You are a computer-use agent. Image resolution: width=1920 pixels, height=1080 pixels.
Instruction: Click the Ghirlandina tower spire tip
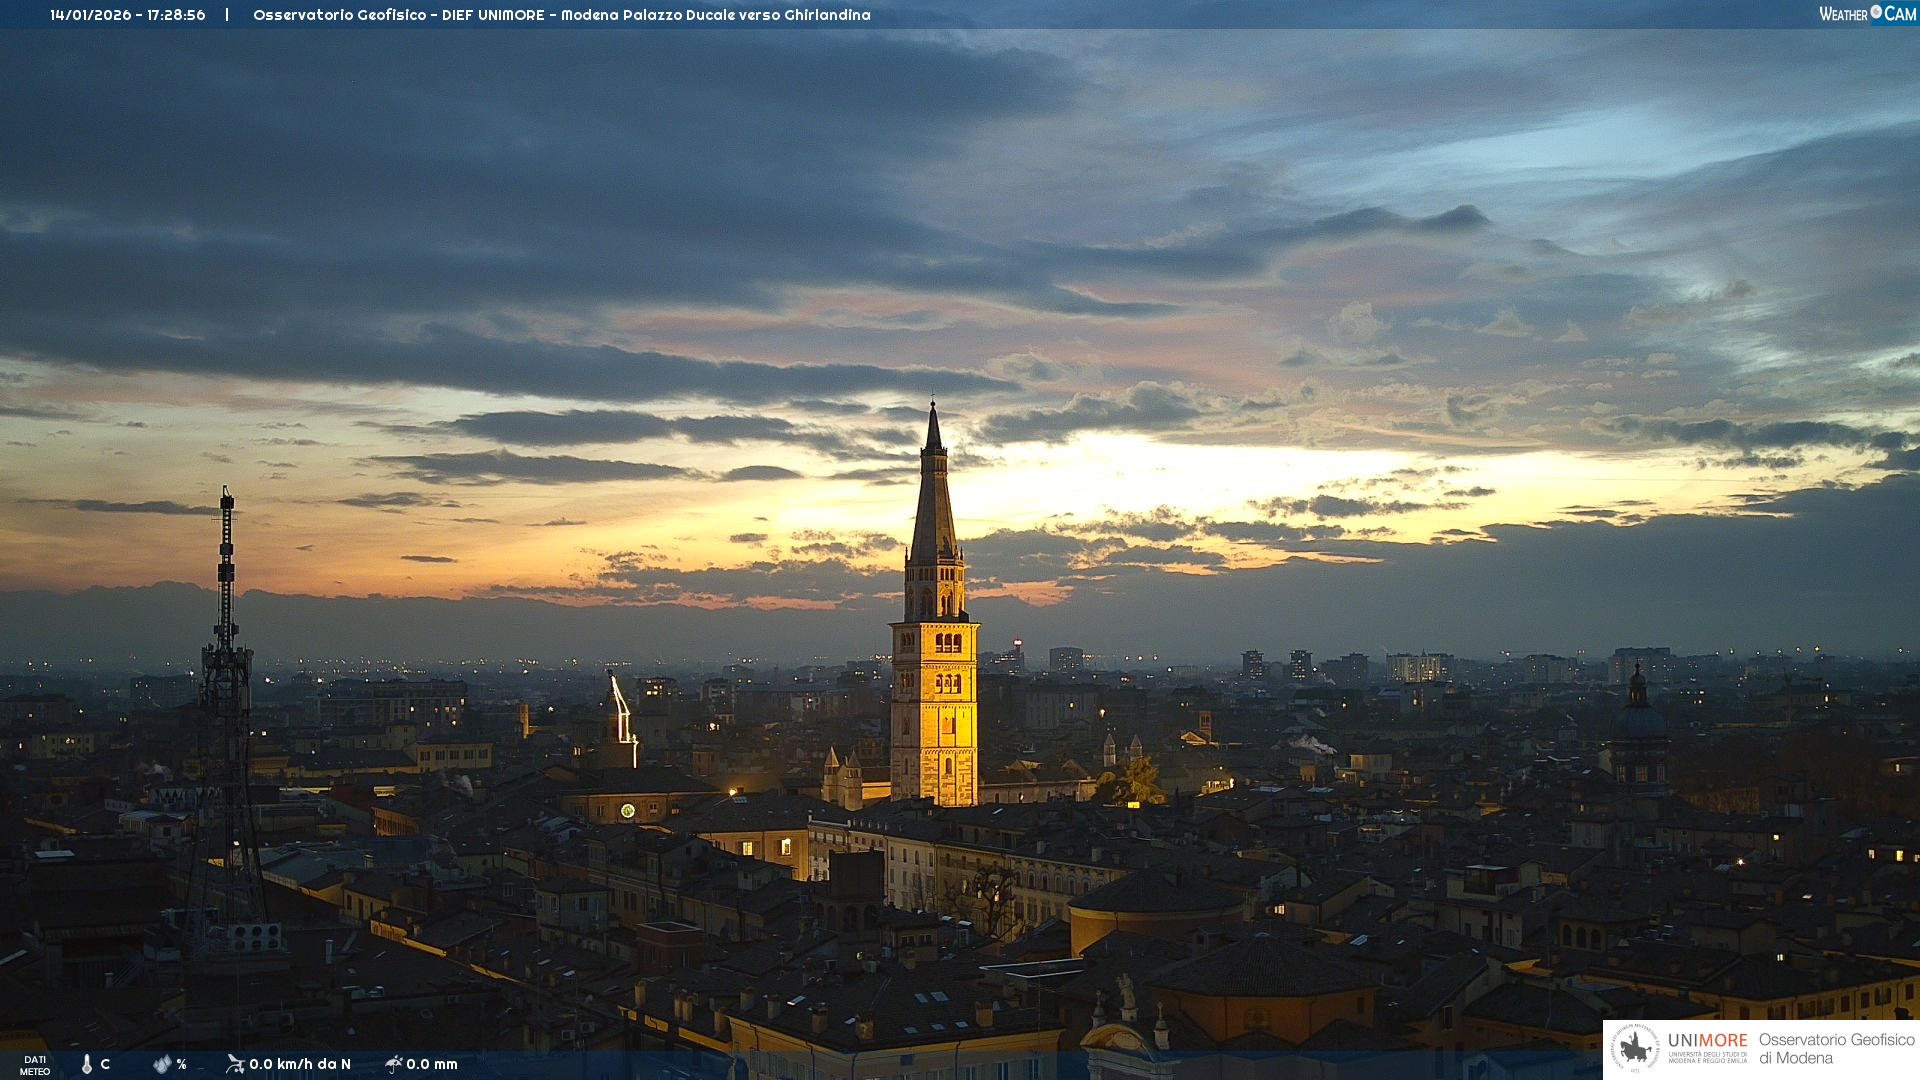point(933,406)
